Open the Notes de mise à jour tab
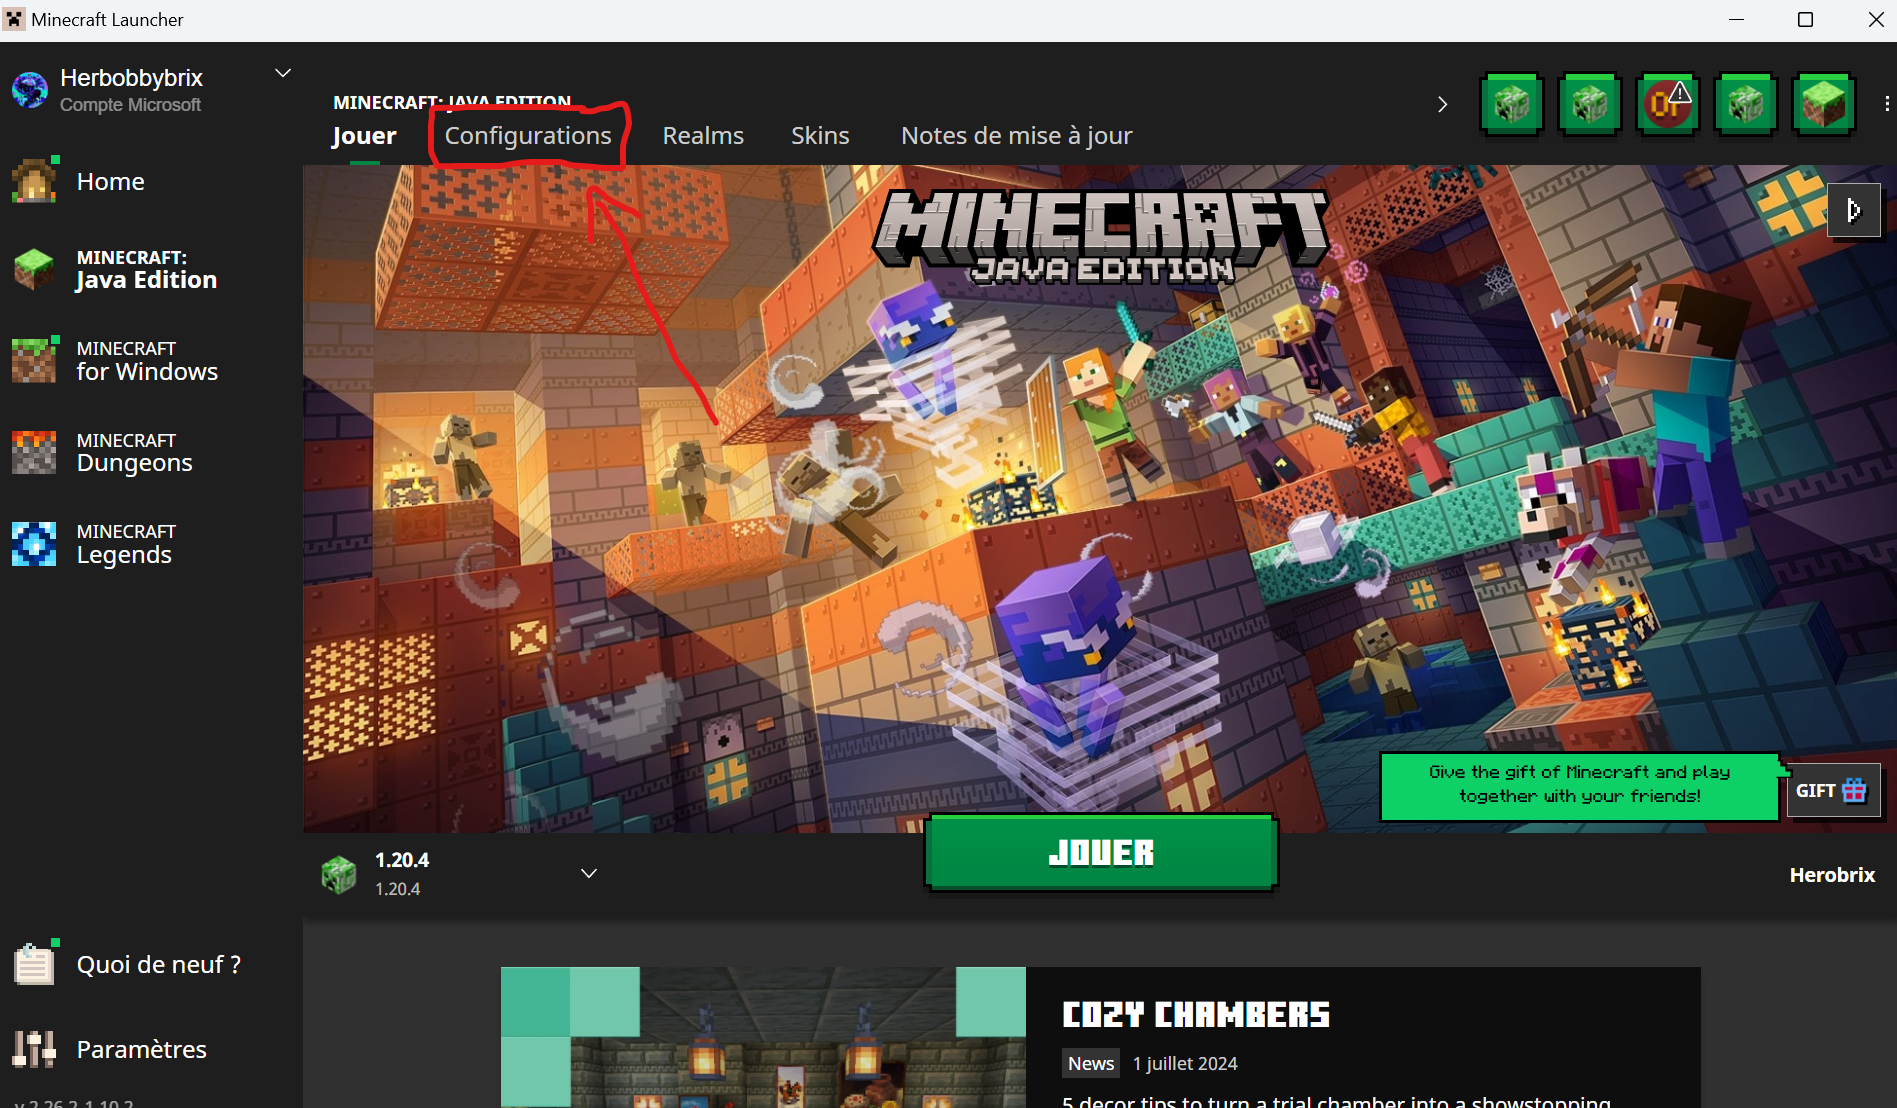Image resolution: width=1897 pixels, height=1108 pixels. click(x=1016, y=136)
